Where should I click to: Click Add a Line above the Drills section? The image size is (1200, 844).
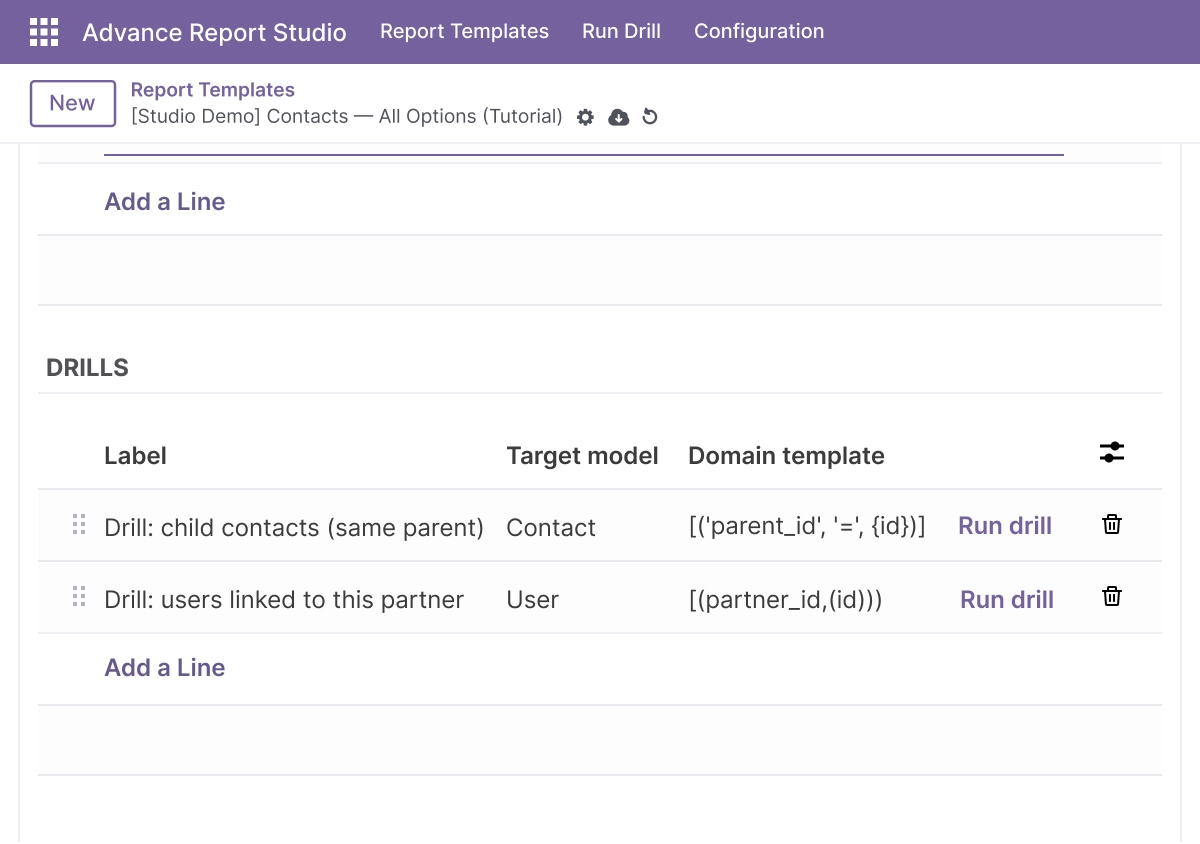click(165, 202)
